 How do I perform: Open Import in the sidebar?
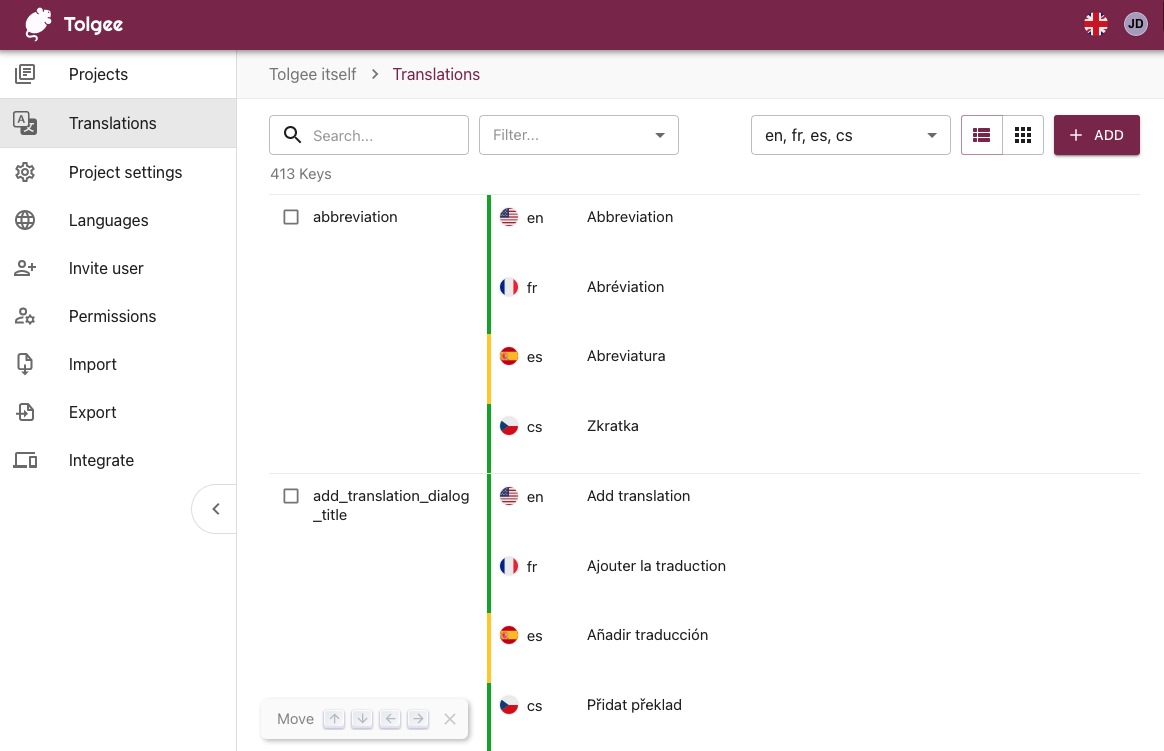point(118,364)
